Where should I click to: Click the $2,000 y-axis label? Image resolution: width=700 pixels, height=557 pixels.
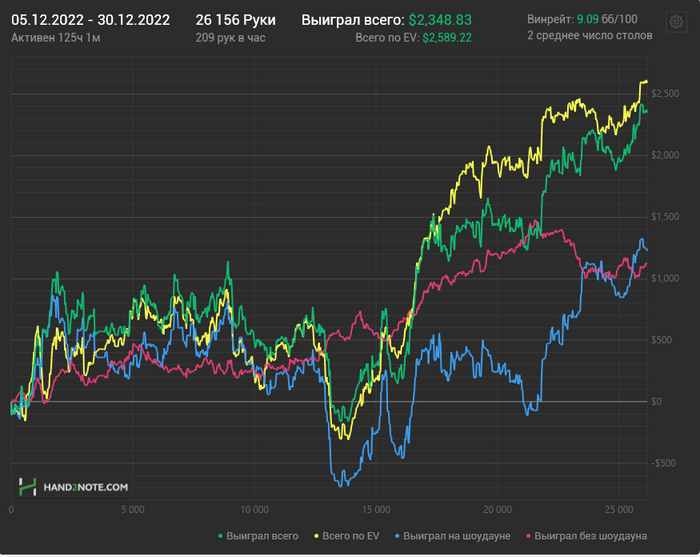click(x=665, y=155)
